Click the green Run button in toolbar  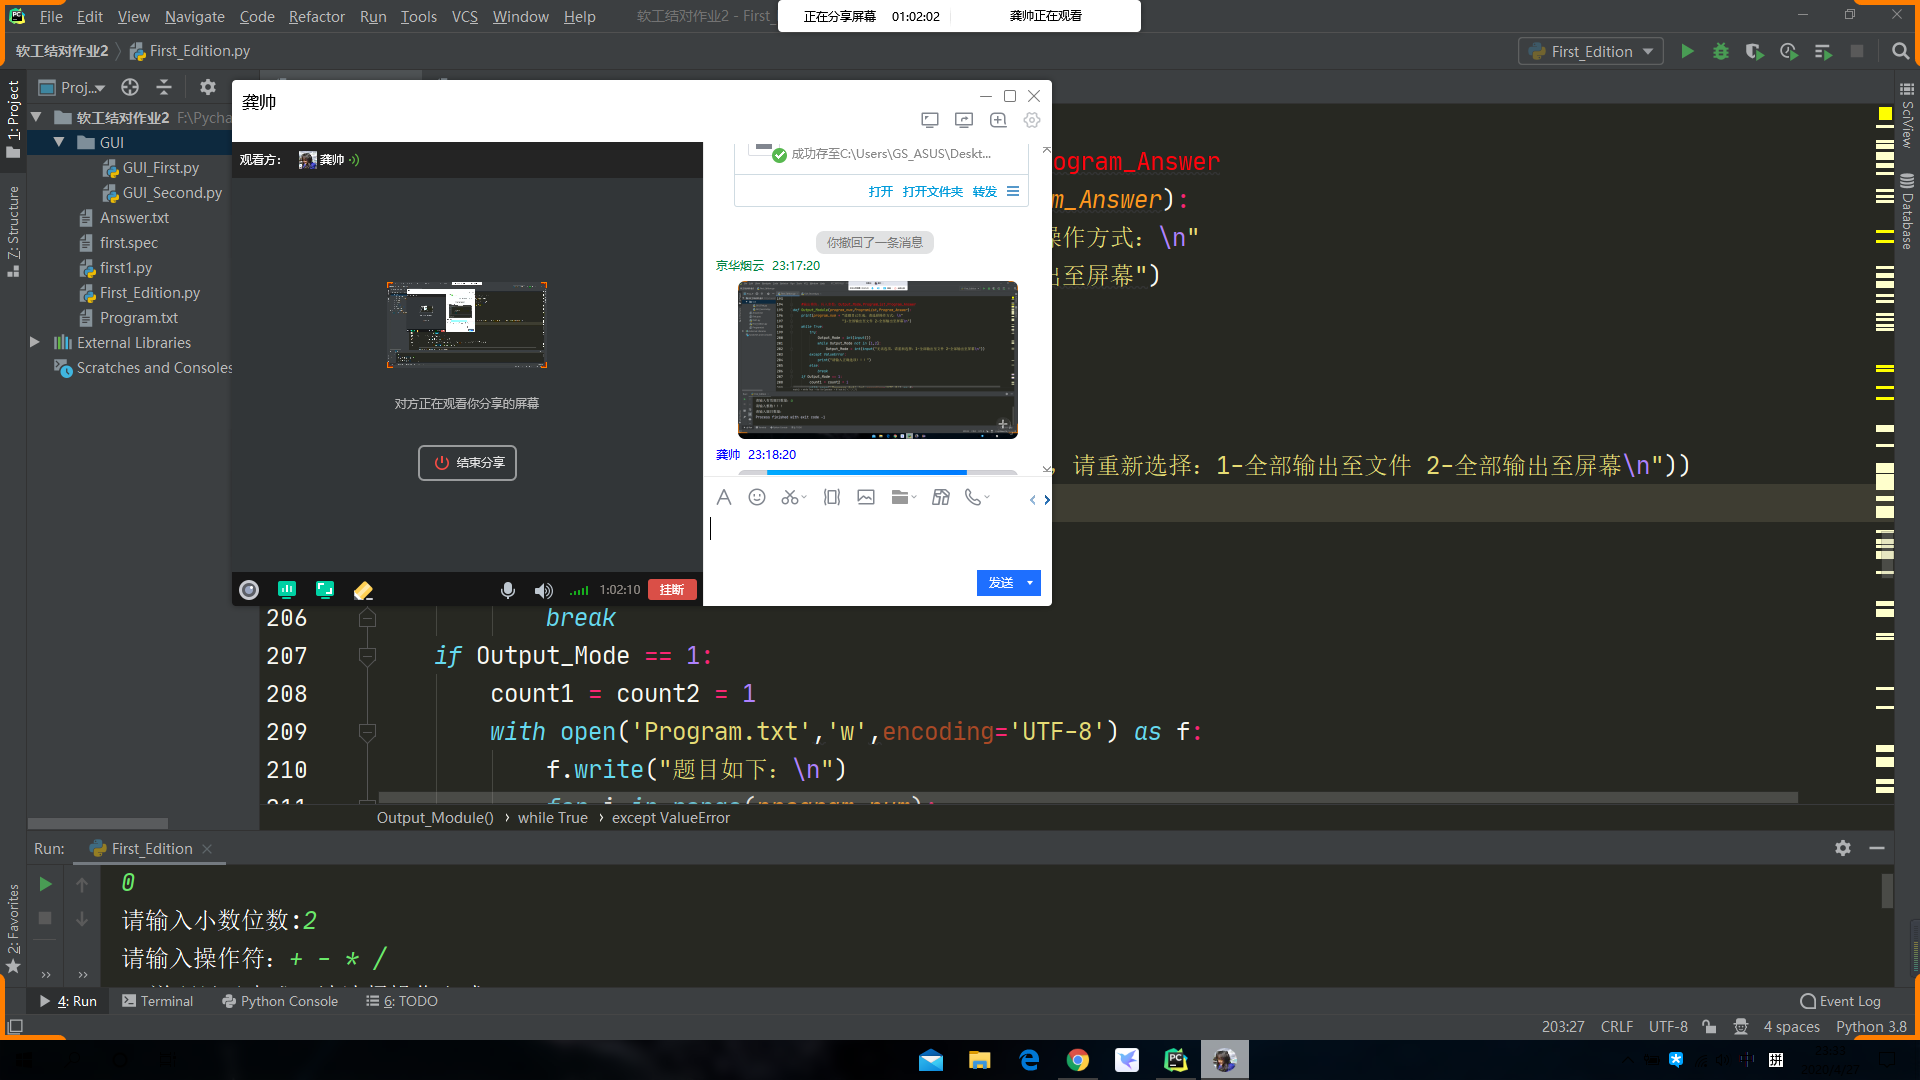tap(1687, 51)
